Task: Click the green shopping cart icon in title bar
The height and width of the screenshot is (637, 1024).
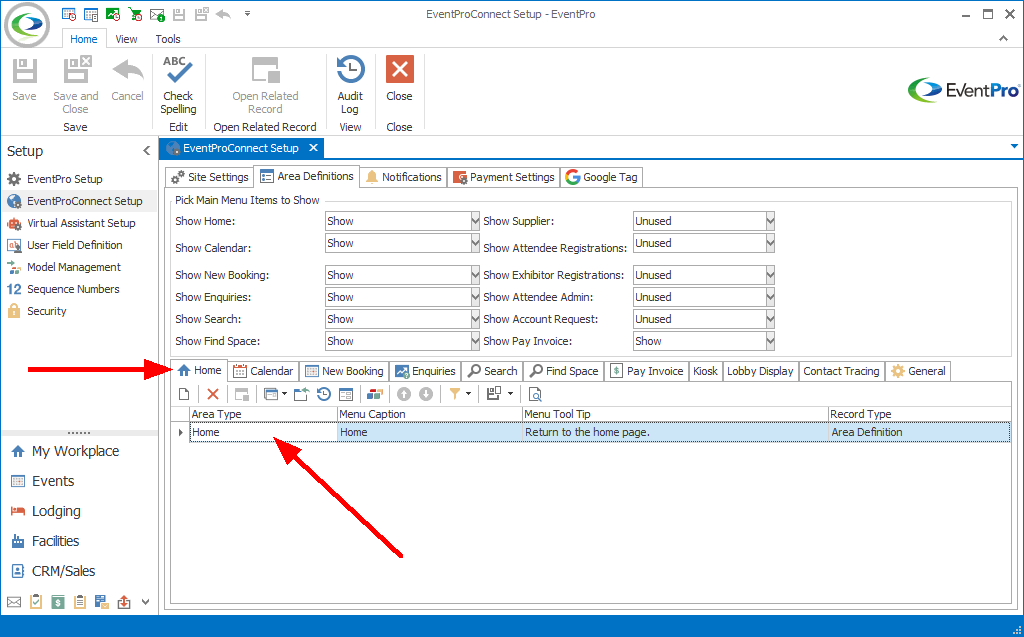Action: 135,14
